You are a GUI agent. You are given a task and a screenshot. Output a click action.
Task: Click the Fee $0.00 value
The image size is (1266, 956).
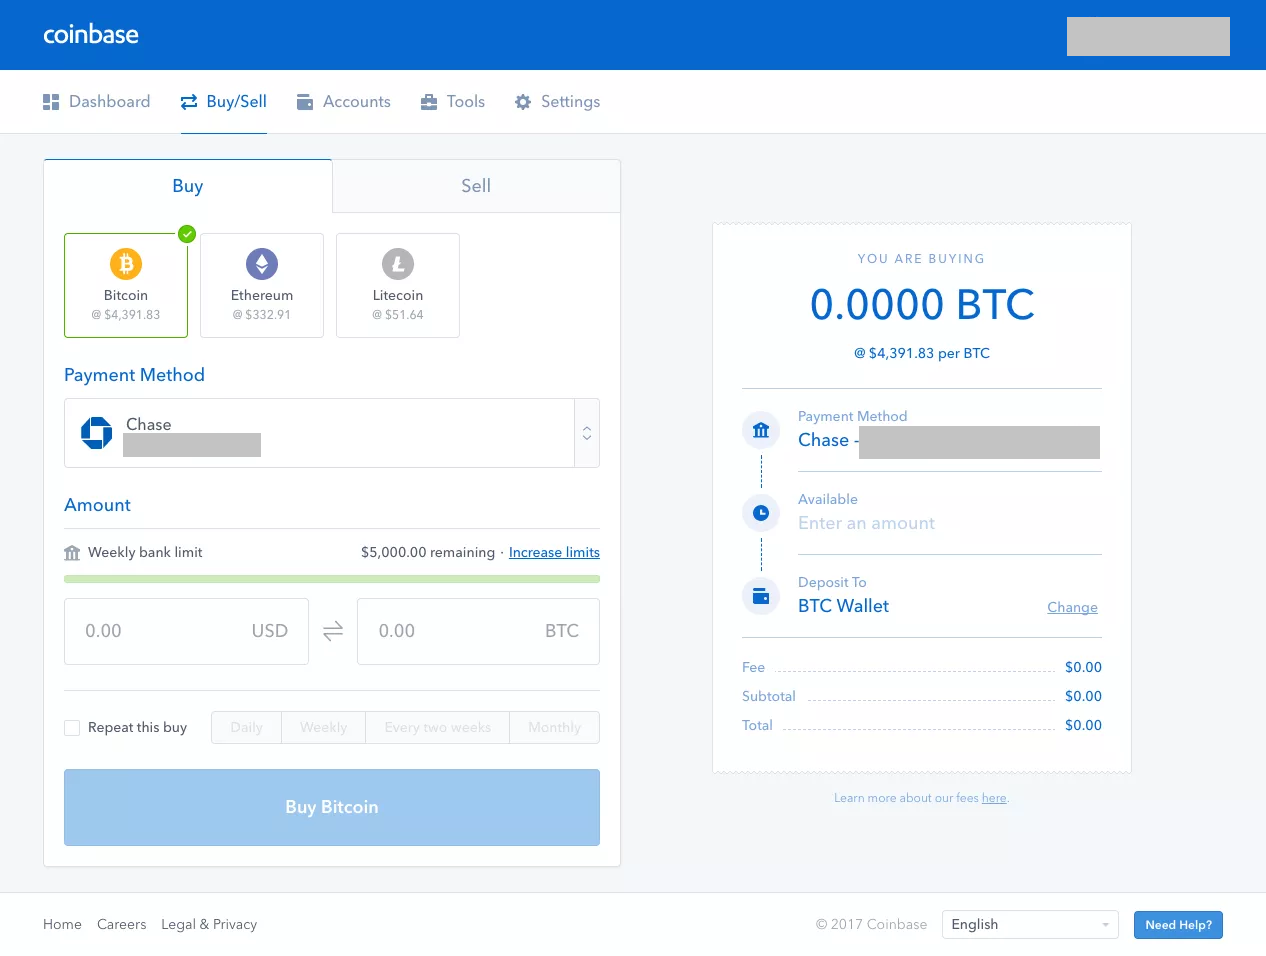(x=1083, y=667)
